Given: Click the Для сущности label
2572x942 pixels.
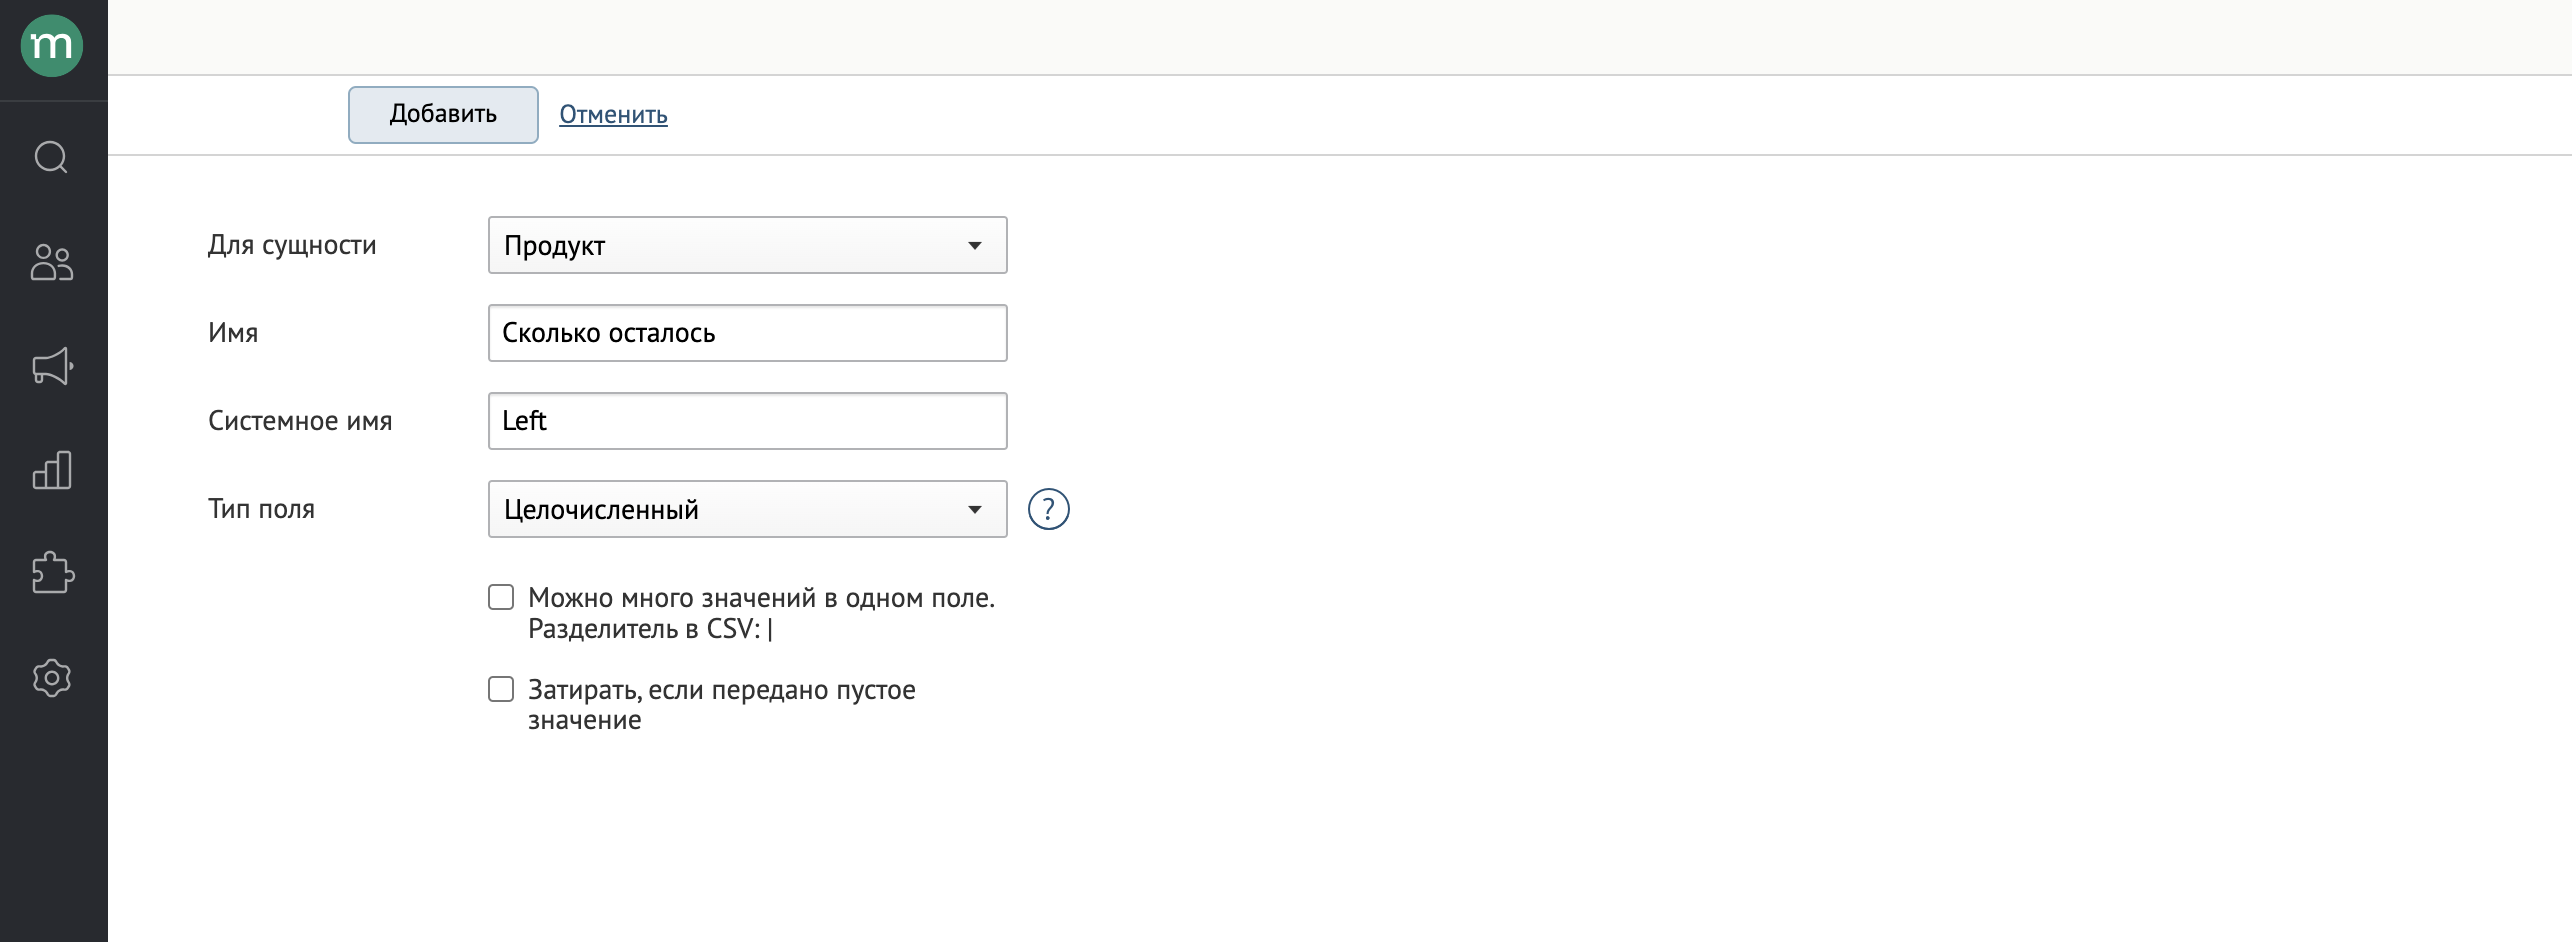Looking at the screenshot, I should pos(292,245).
